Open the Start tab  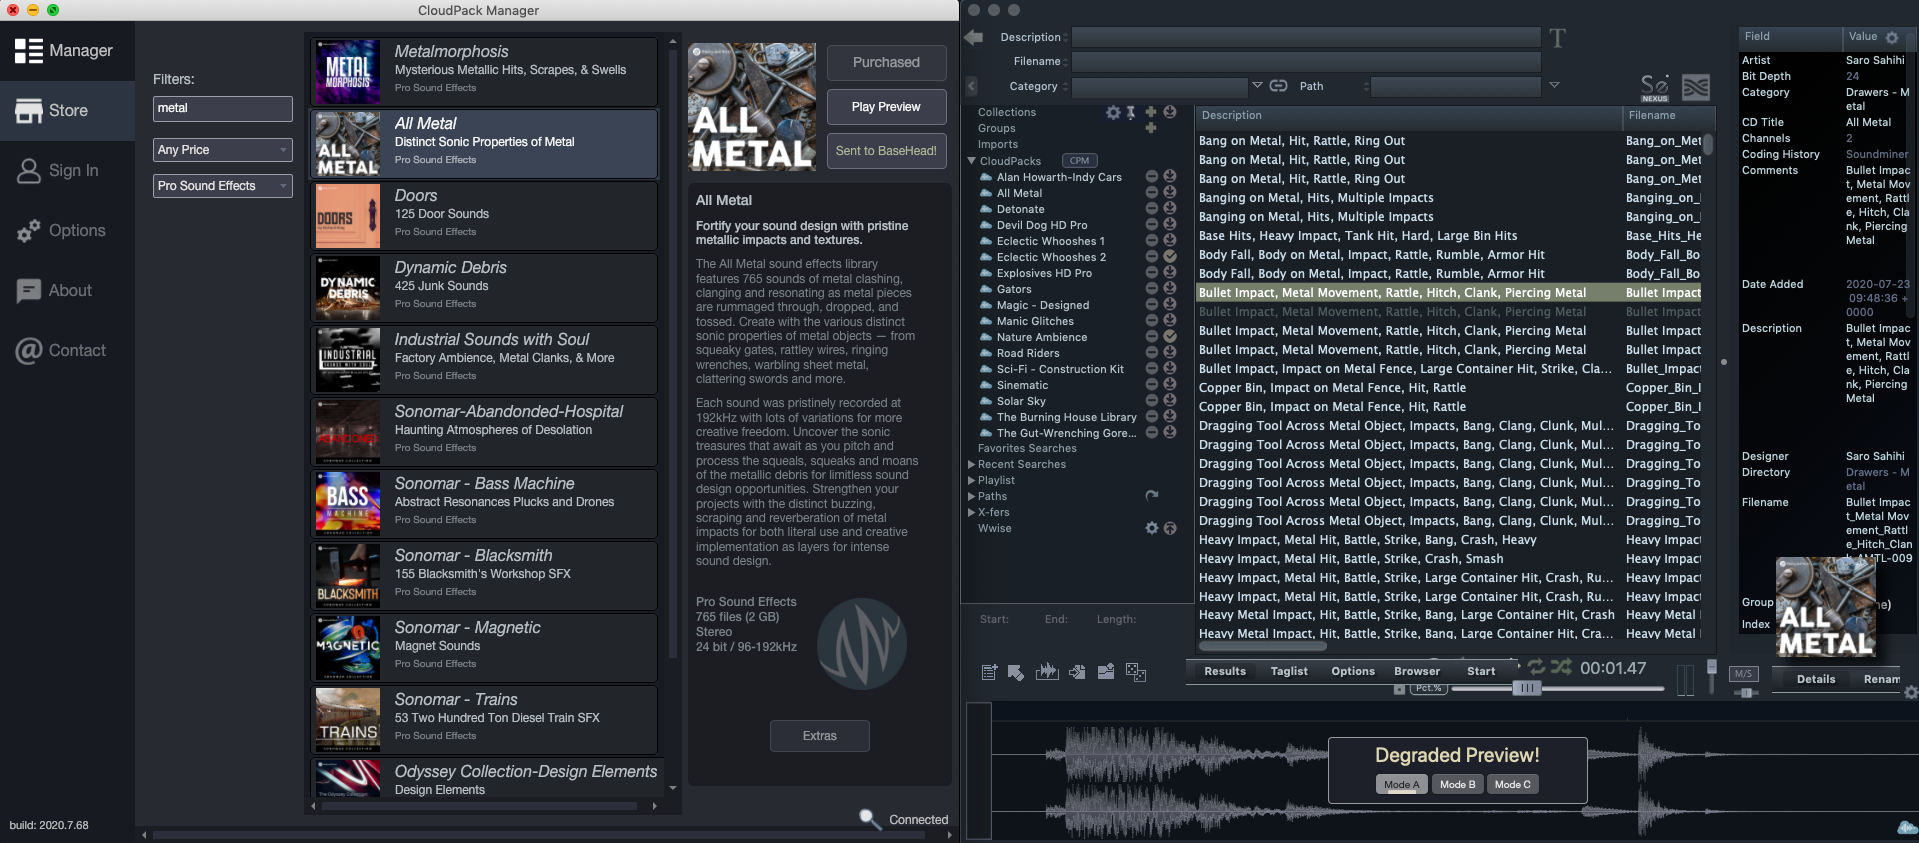pos(1481,672)
